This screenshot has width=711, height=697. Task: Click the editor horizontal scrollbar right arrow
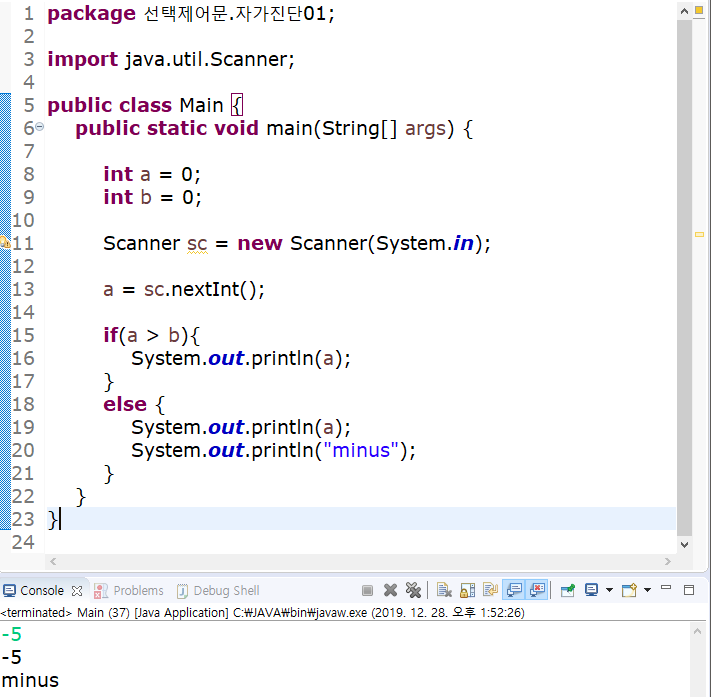point(667,561)
